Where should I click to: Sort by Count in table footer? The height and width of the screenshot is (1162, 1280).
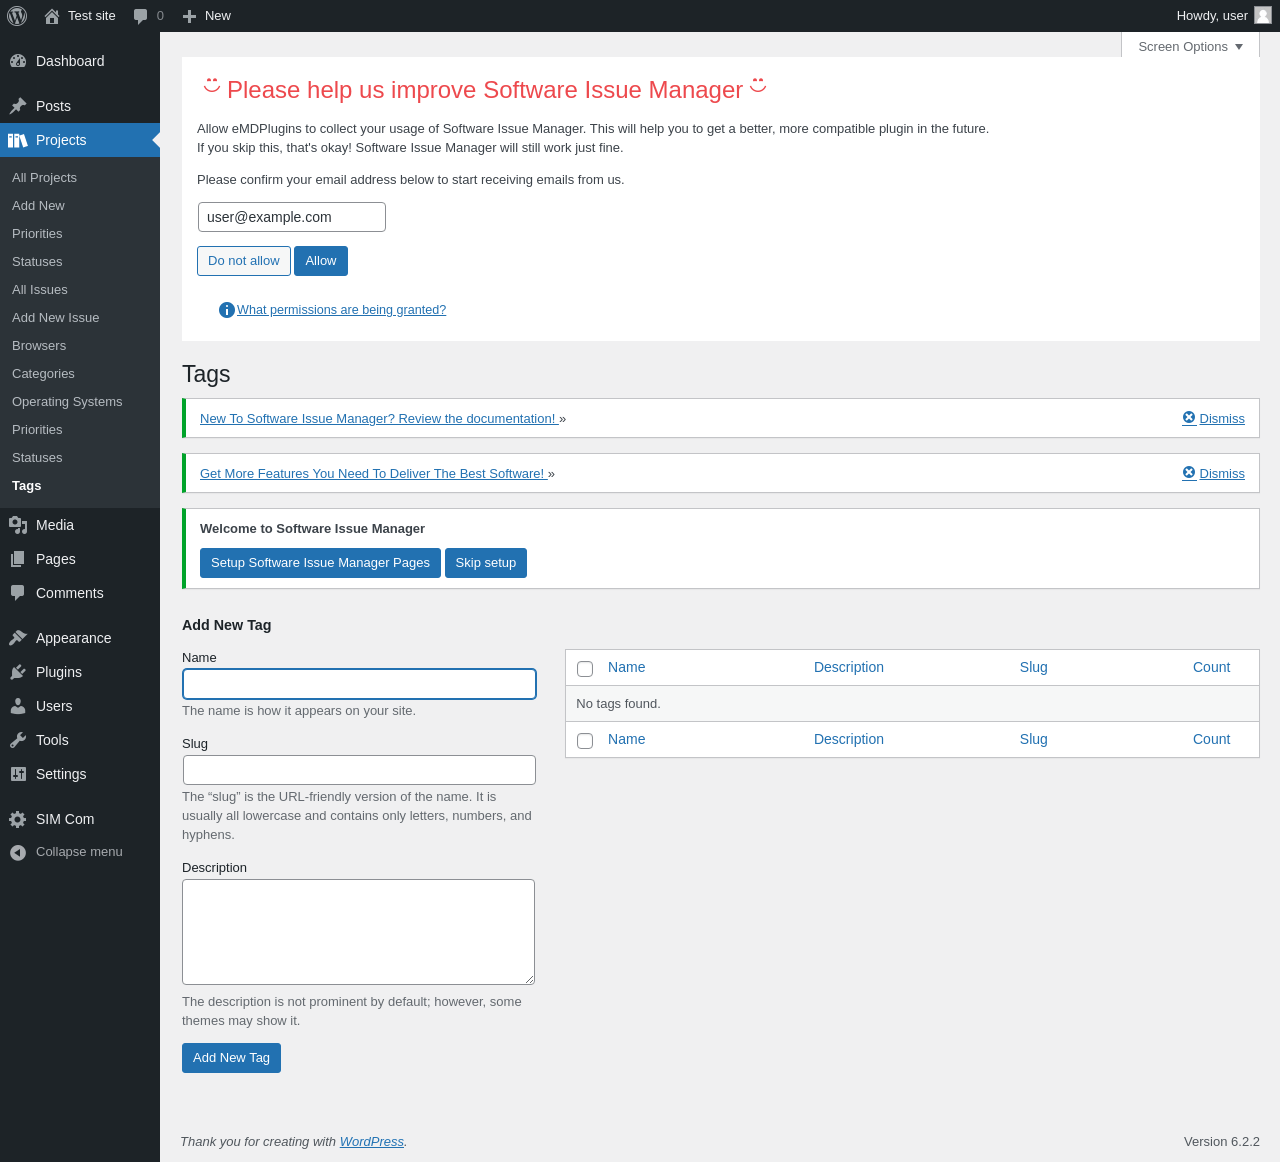pyautogui.click(x=1211, y=739)
